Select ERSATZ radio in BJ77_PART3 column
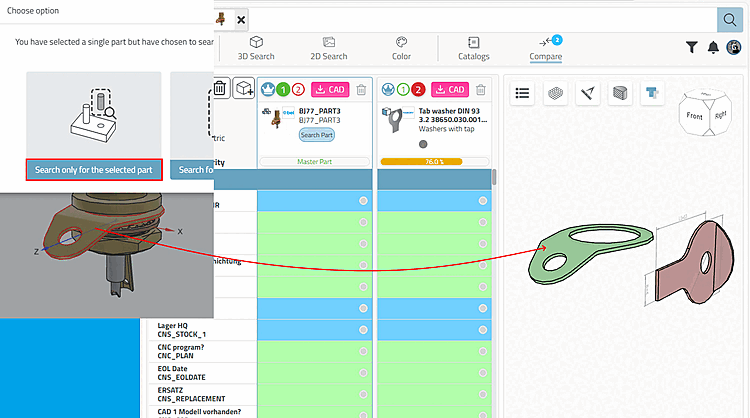Viewport: 750px width, 418px height. tap(363, 394)
